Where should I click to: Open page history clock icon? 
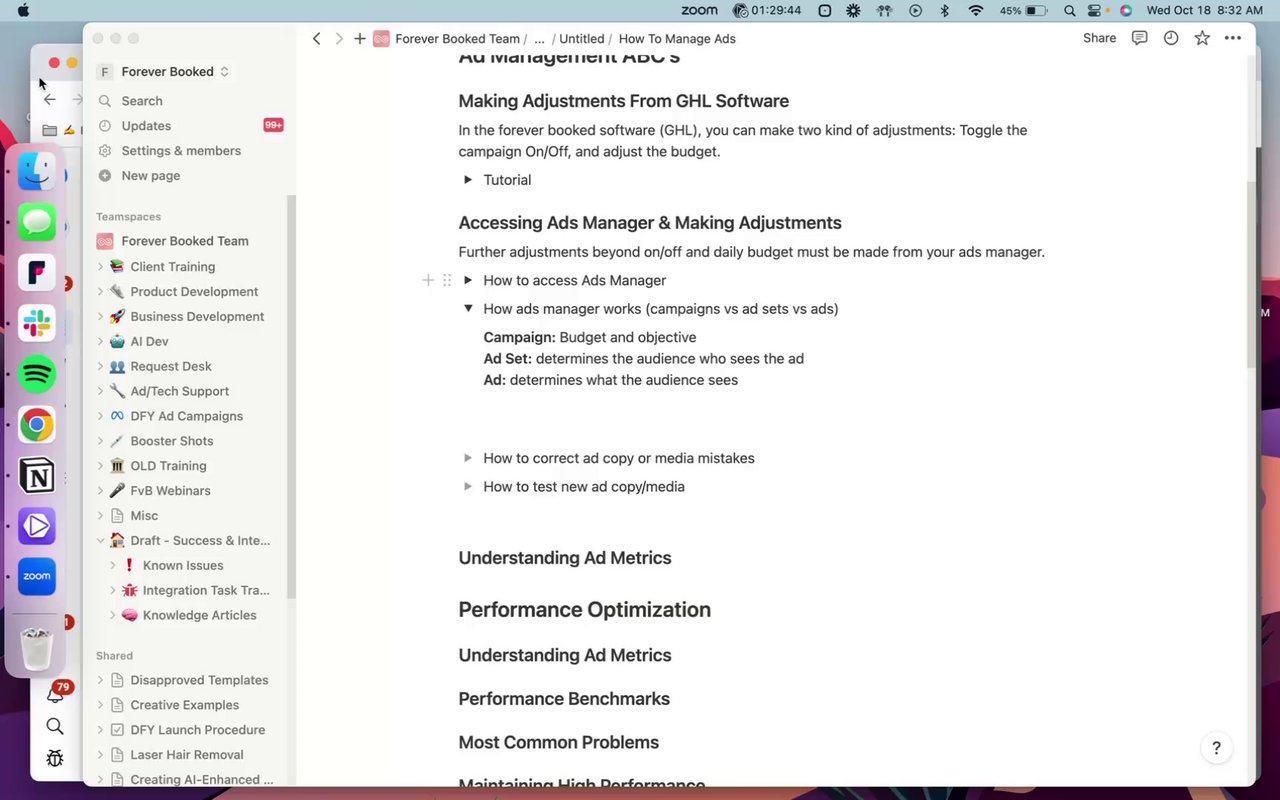pyautogui.click(x=1171, y=38)
